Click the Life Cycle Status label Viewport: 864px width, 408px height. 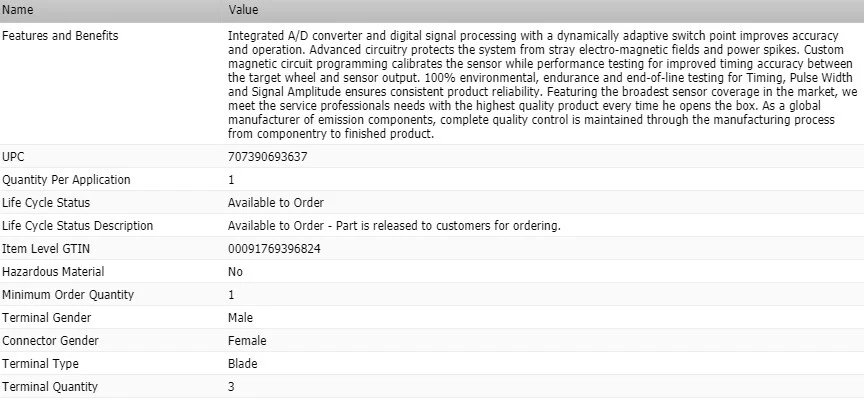pos(47,203)
